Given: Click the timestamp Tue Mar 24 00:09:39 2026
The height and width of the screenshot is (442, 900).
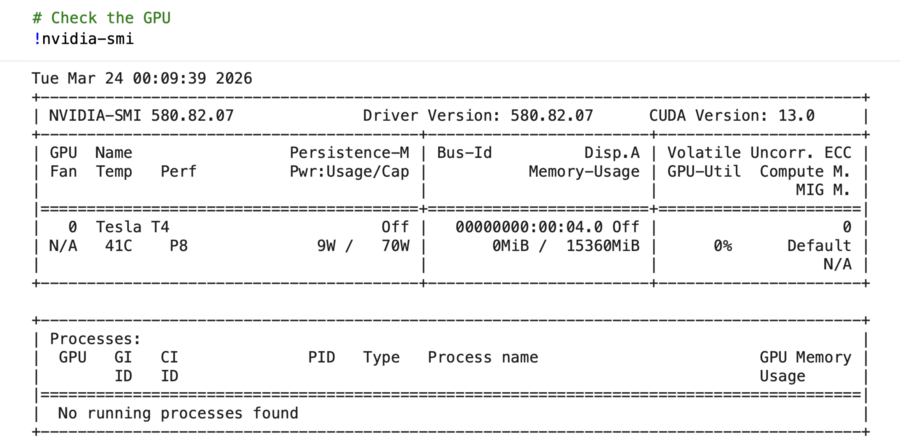Looking at the screenshot, I should click(142, 78).
